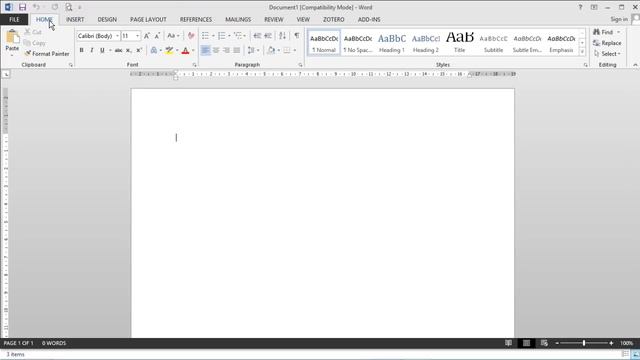640x360 pixels.
Task: Toggle Superscript formatting
Action: click(139, 50)
